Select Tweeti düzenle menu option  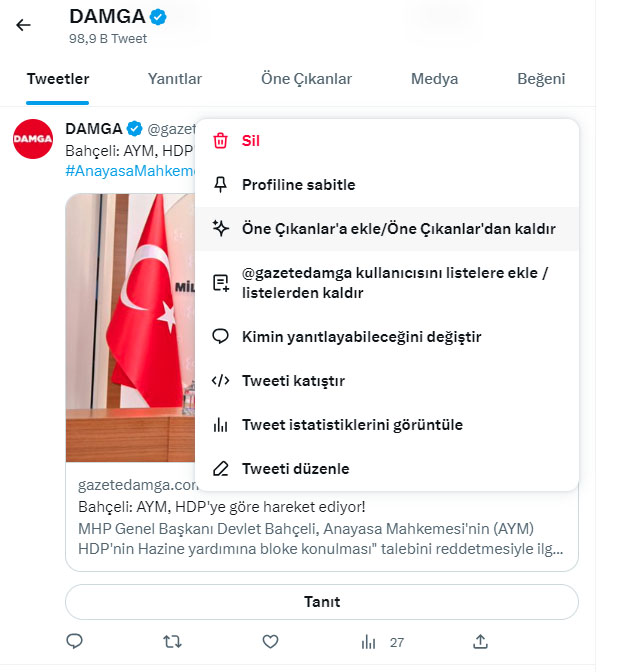pos(295,469)
